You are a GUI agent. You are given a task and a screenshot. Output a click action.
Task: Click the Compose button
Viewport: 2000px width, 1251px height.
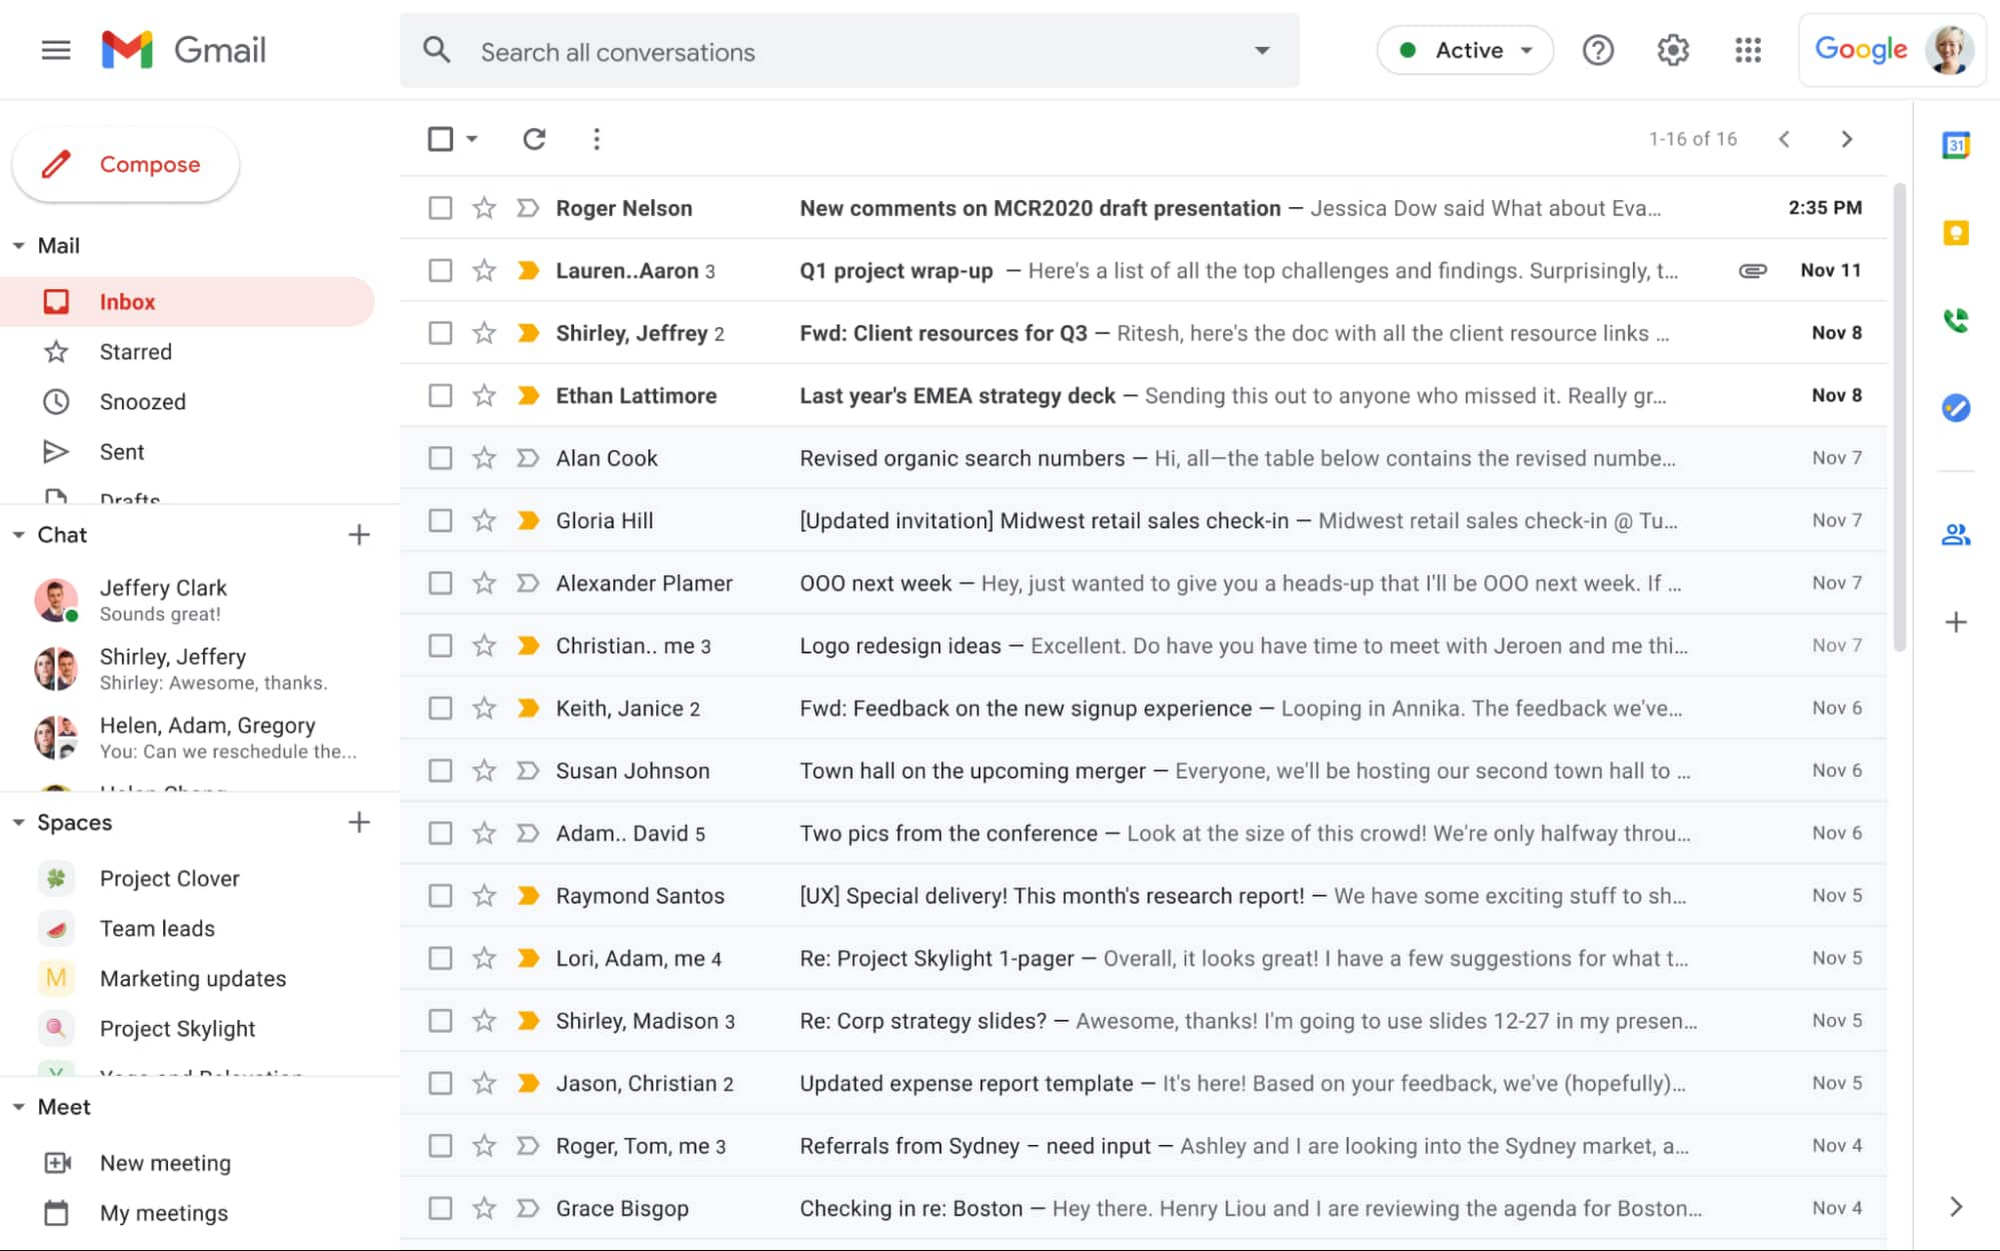click(x=126, y=165)
